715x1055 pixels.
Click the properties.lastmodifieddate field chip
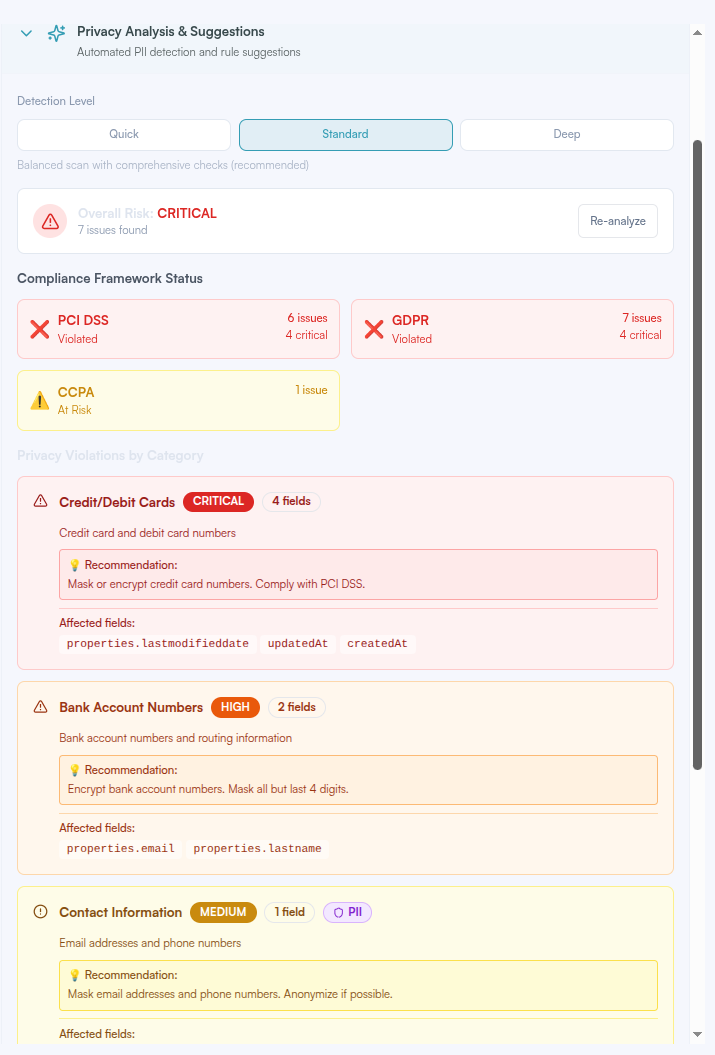coord(158,644)
